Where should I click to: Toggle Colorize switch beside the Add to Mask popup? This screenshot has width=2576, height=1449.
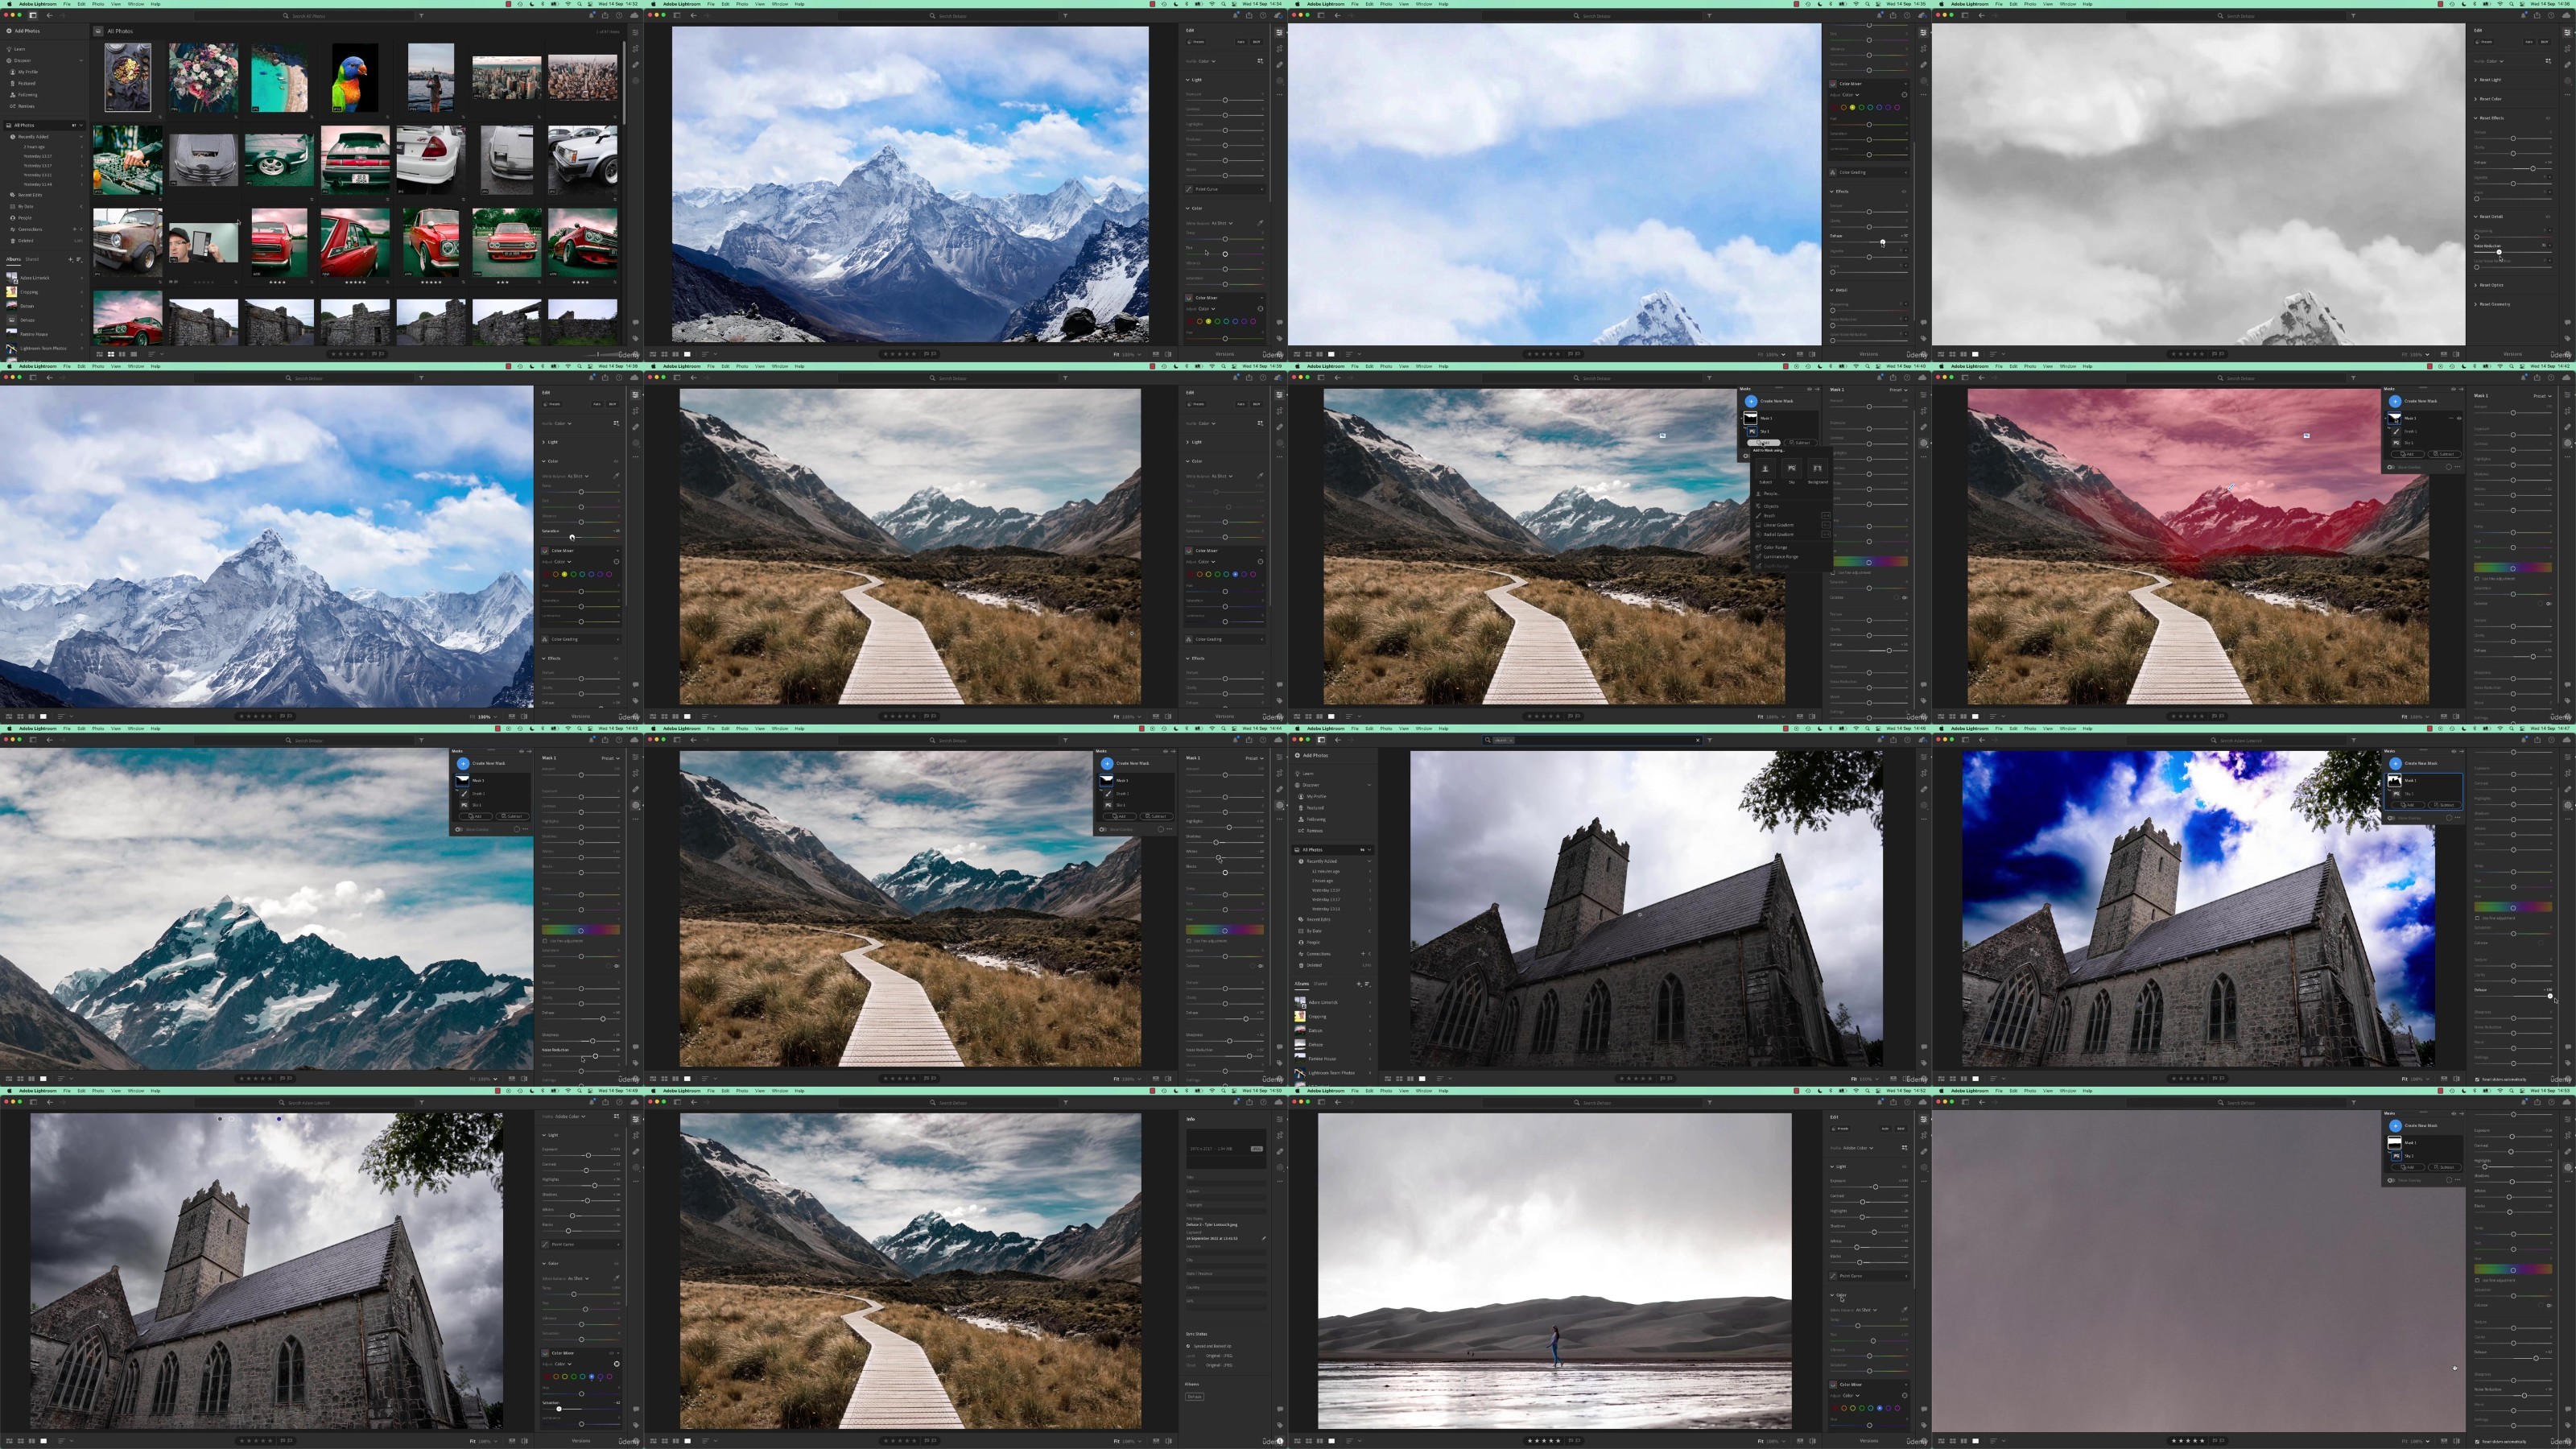click(x=1905, y=598)
